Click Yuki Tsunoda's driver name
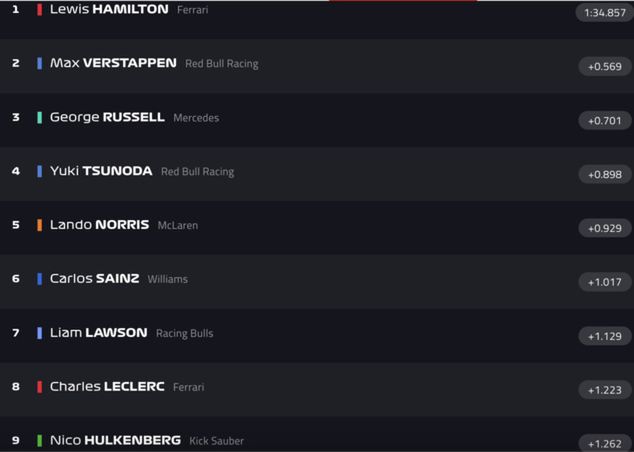Viewport: 634px width, 452px height. (101, 171)
